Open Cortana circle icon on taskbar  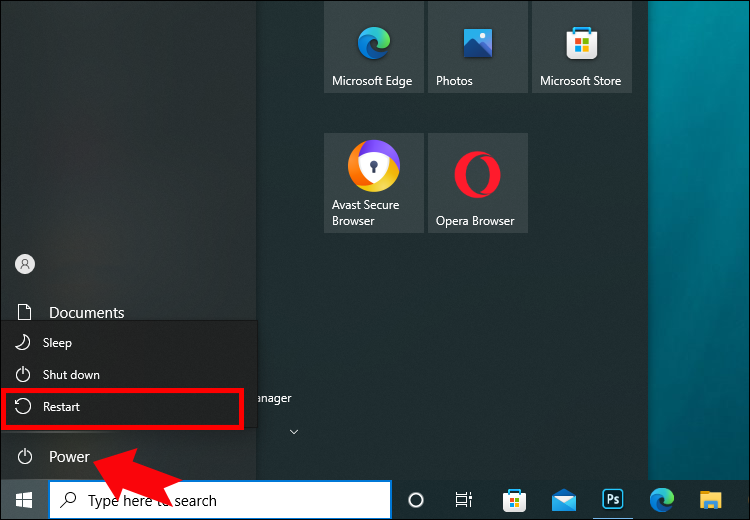[416, 500]
